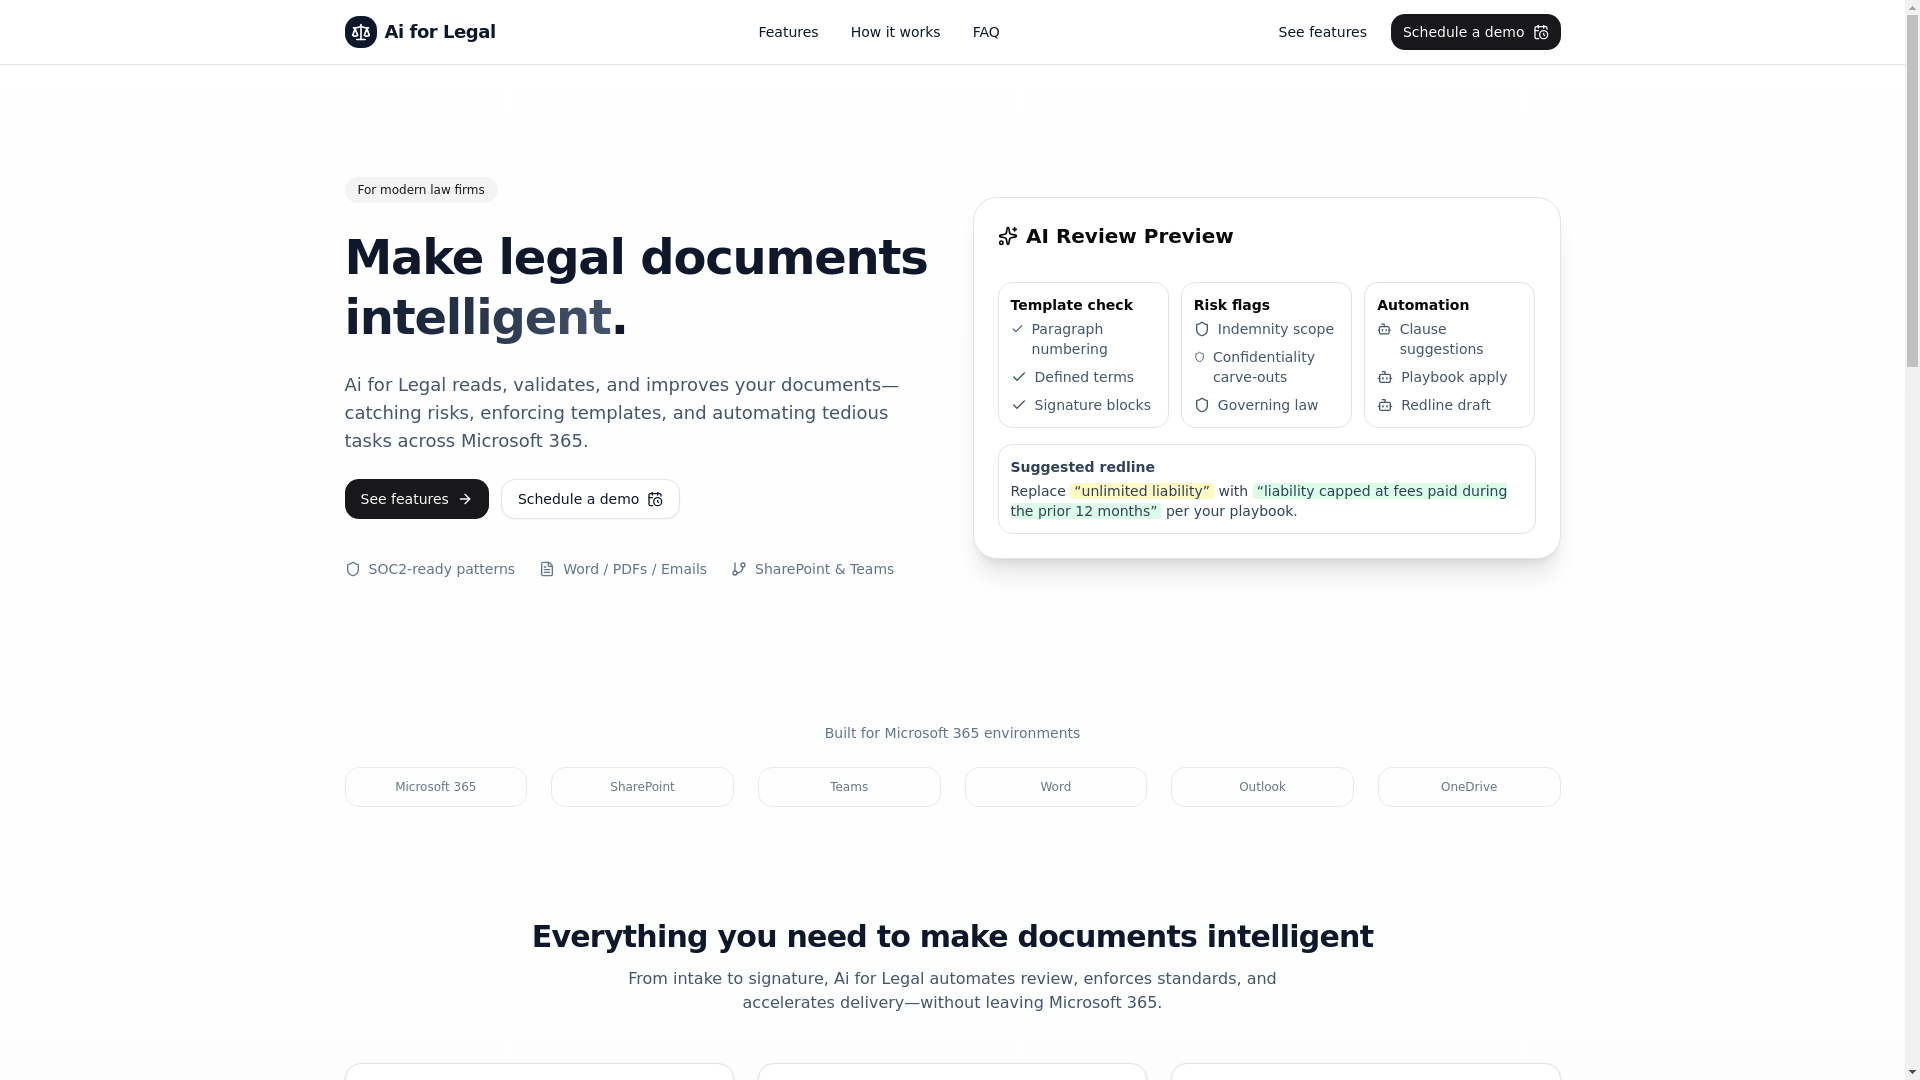The height and width of the screenshot is (1080, 1920).
Task: Click shield icon beside SOC2-ready patterns
Action: coord(352,569)
